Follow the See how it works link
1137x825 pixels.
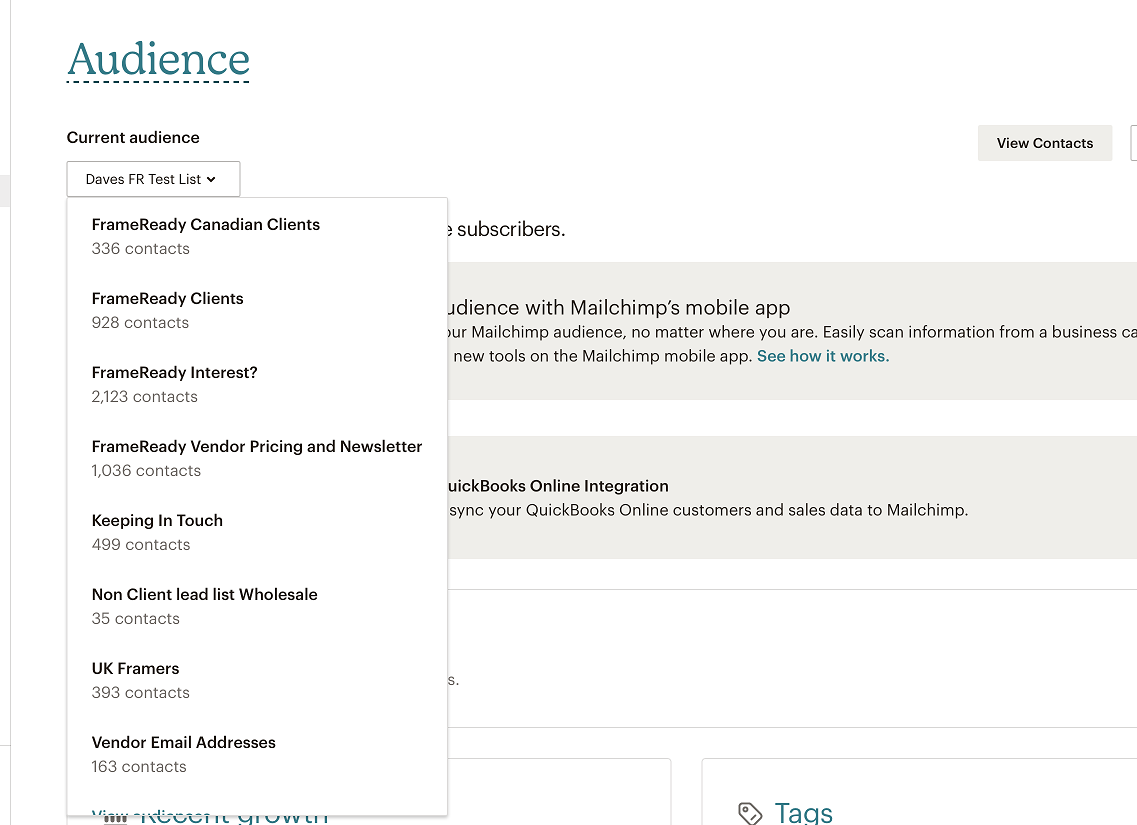(x=822, y=356)
